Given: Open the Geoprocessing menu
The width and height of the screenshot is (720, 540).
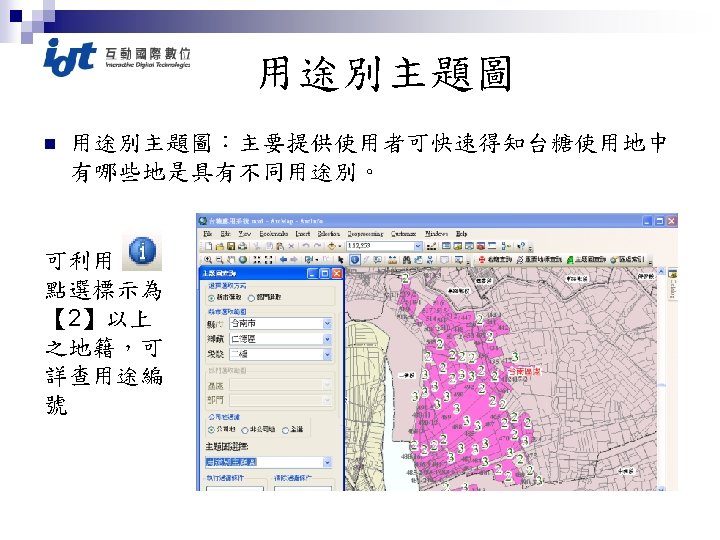Looking at the screenshot, I should (x=365, y=234).
